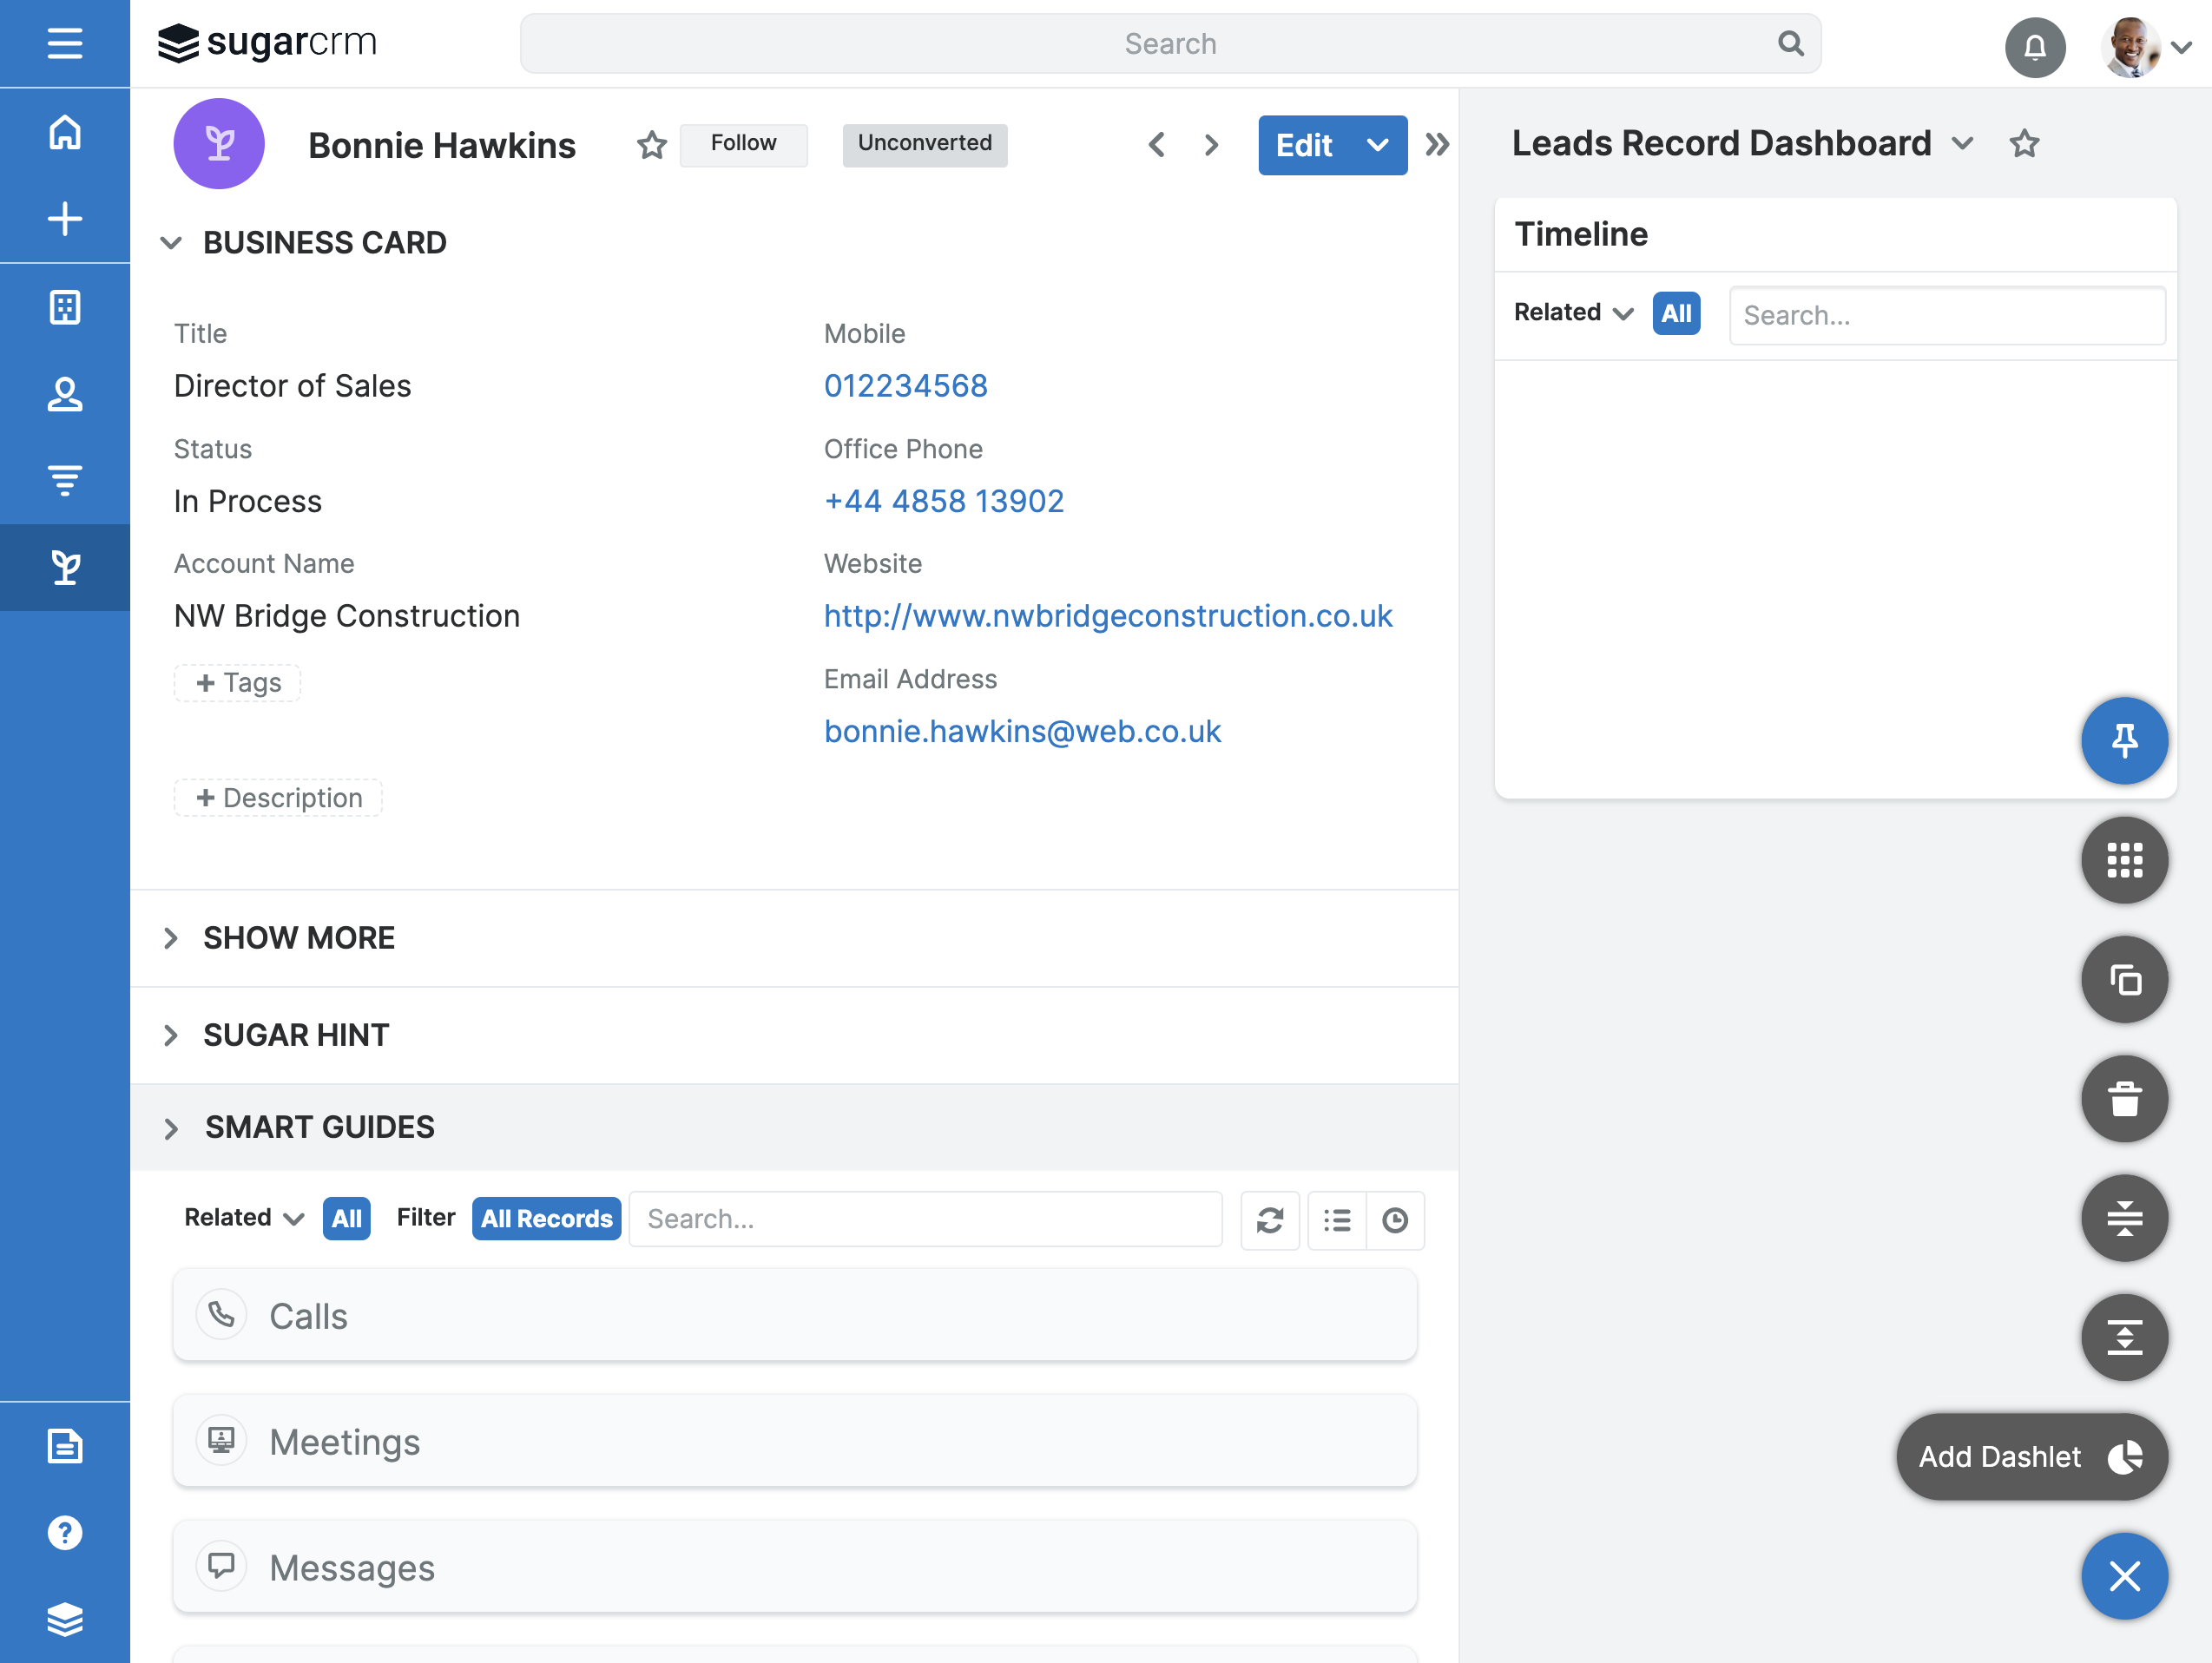Click the grid dots floating button
Image resolution: width=2212 pixels, height=1663 pixels.
[x=2124, y=860]
